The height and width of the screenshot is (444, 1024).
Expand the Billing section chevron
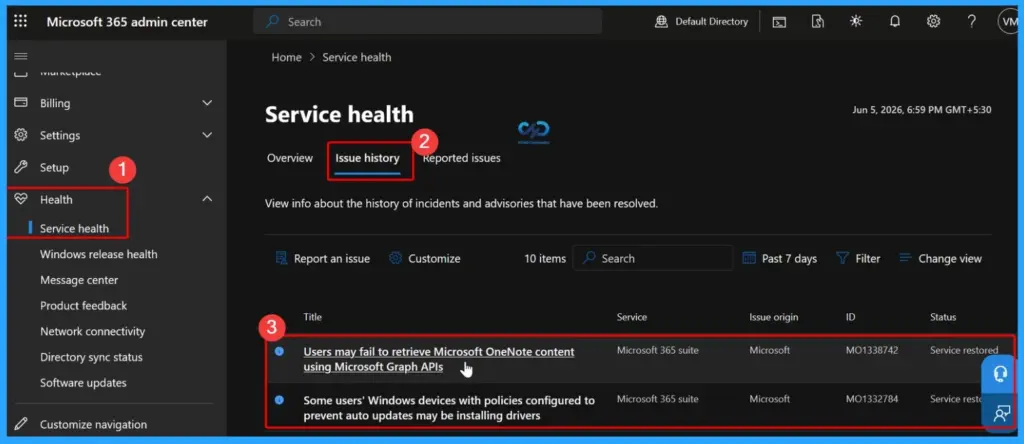(207, 103)
